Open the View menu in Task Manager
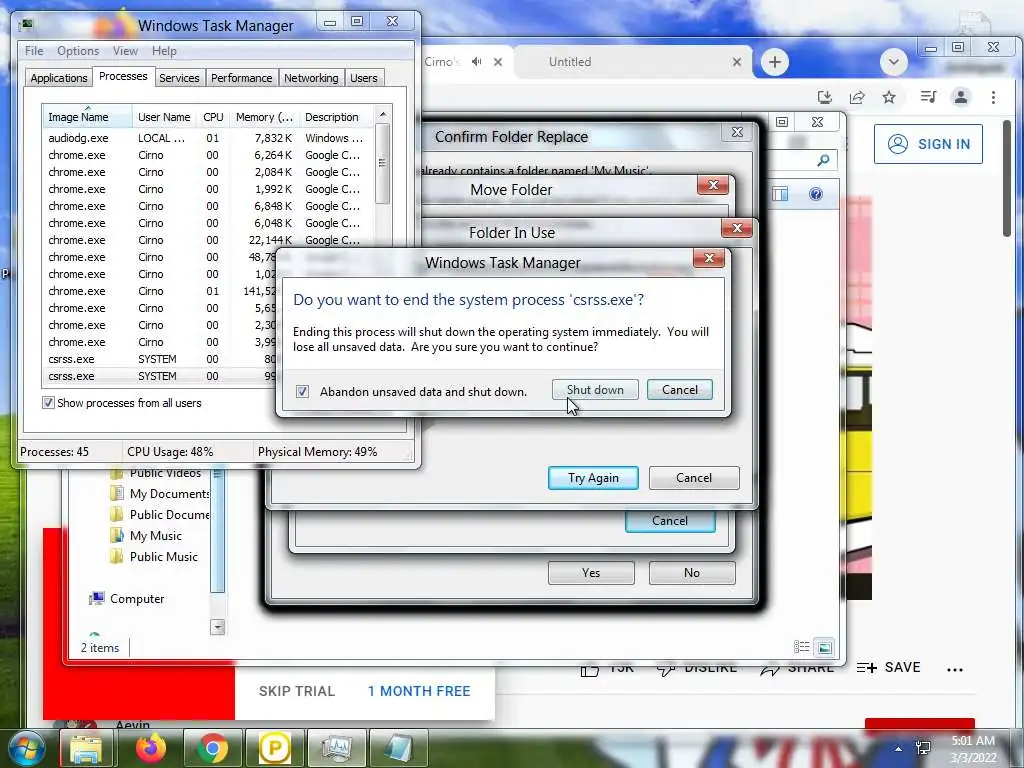This screenshot has width=1024, height=768. (125, 51)
